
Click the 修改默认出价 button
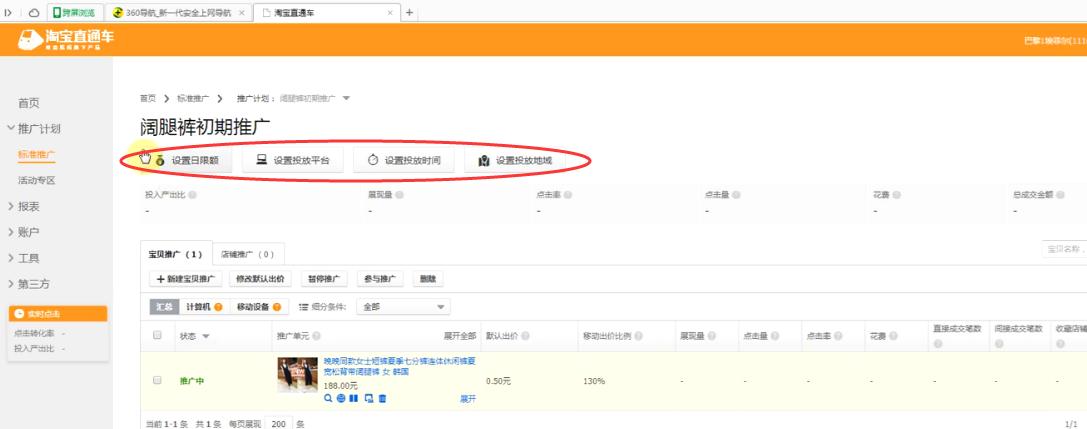(259, 279)
